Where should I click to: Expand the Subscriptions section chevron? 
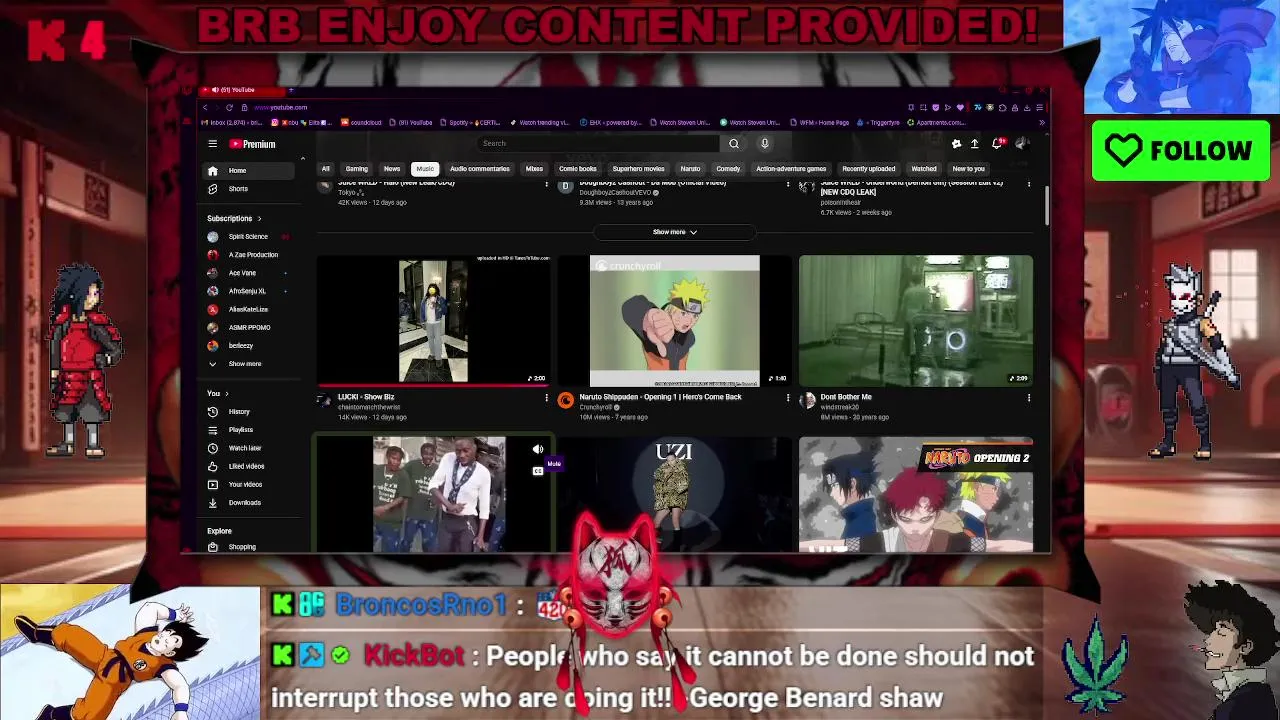click(x=259, y=219)
